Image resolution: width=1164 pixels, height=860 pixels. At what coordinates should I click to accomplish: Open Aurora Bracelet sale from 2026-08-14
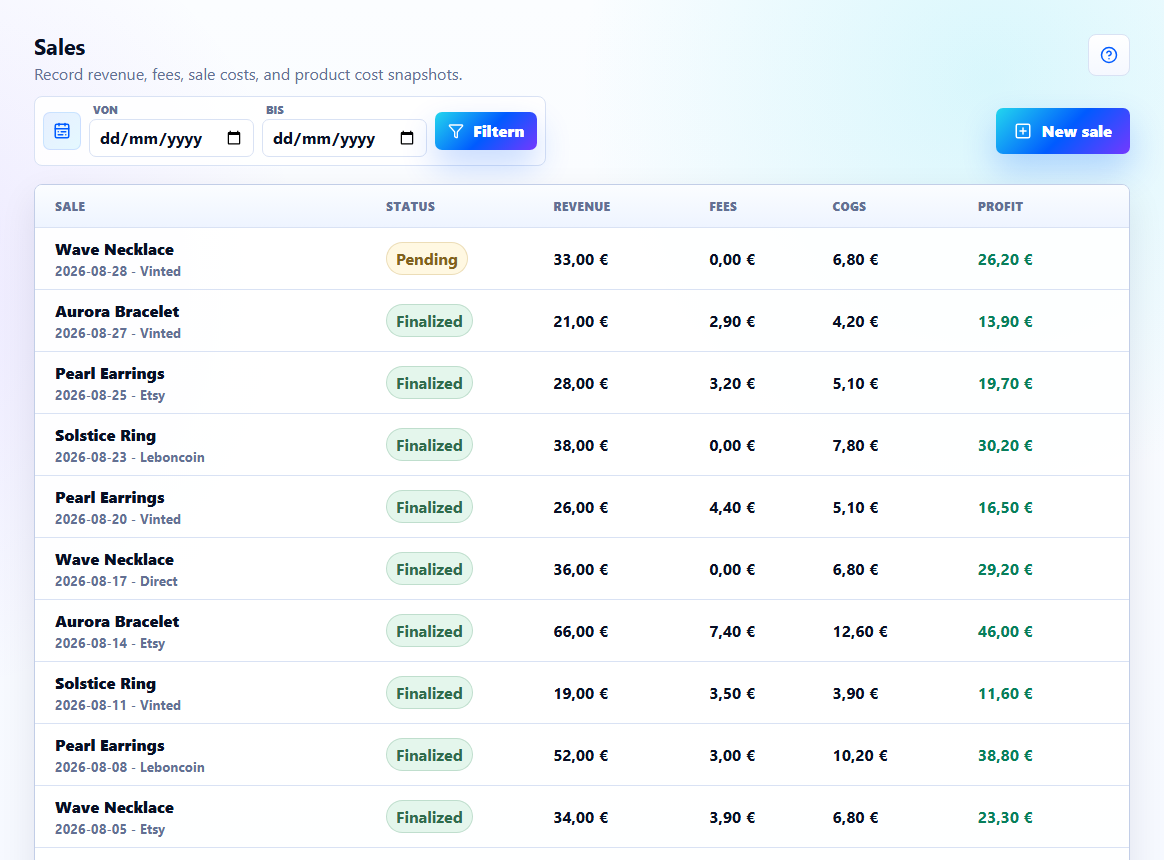click(582, 631)
